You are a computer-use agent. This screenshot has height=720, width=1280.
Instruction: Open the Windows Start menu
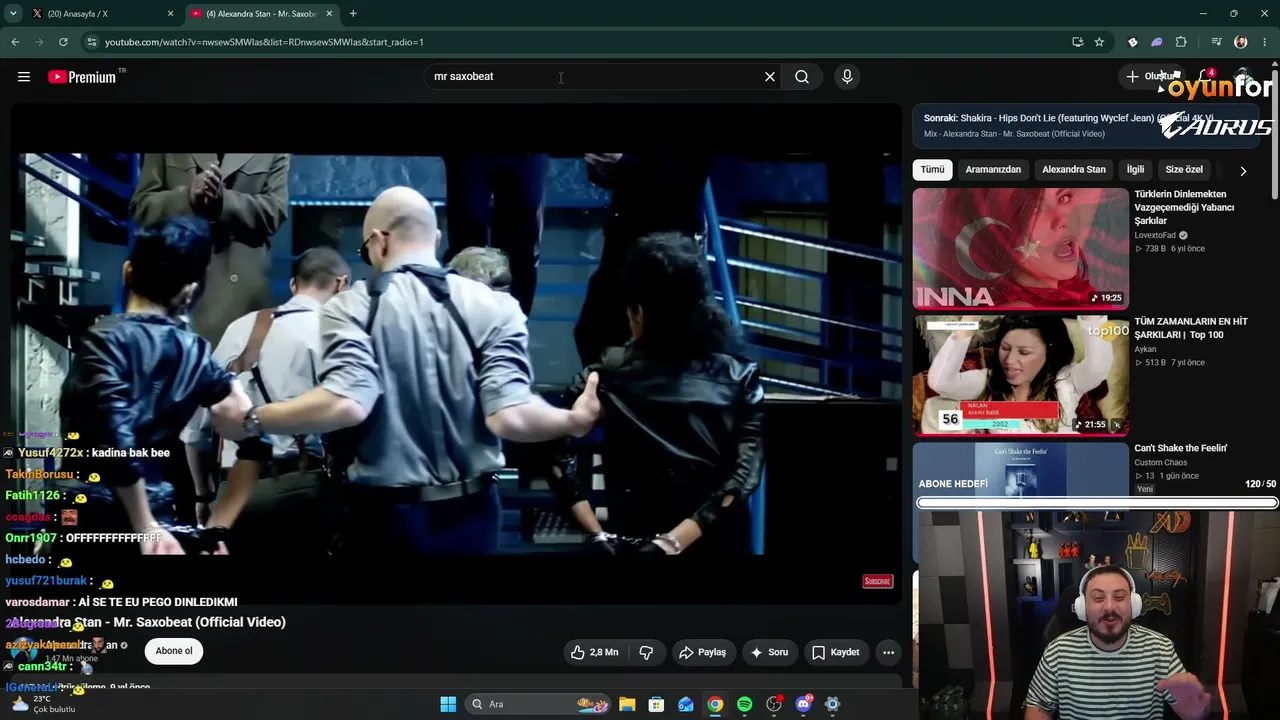tap(448, 704)
